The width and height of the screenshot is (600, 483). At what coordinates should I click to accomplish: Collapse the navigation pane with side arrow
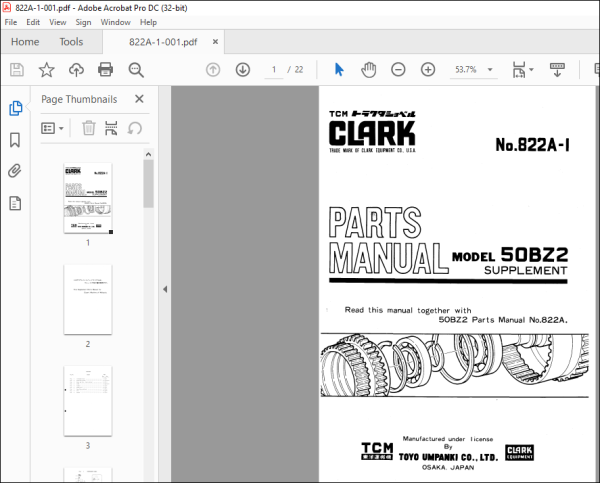click(165, 289)
